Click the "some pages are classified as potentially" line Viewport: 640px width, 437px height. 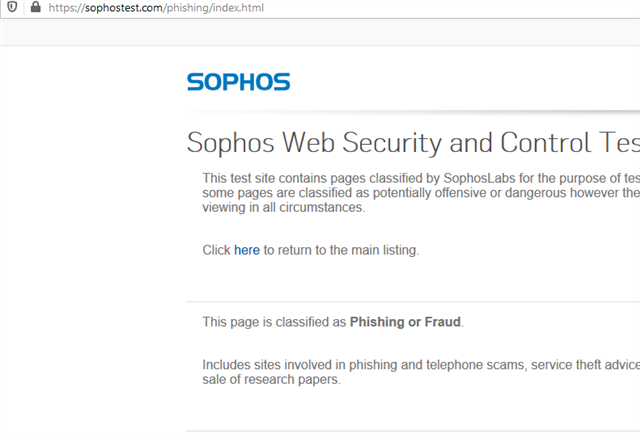pyautogui.click(x=421, y=193)
